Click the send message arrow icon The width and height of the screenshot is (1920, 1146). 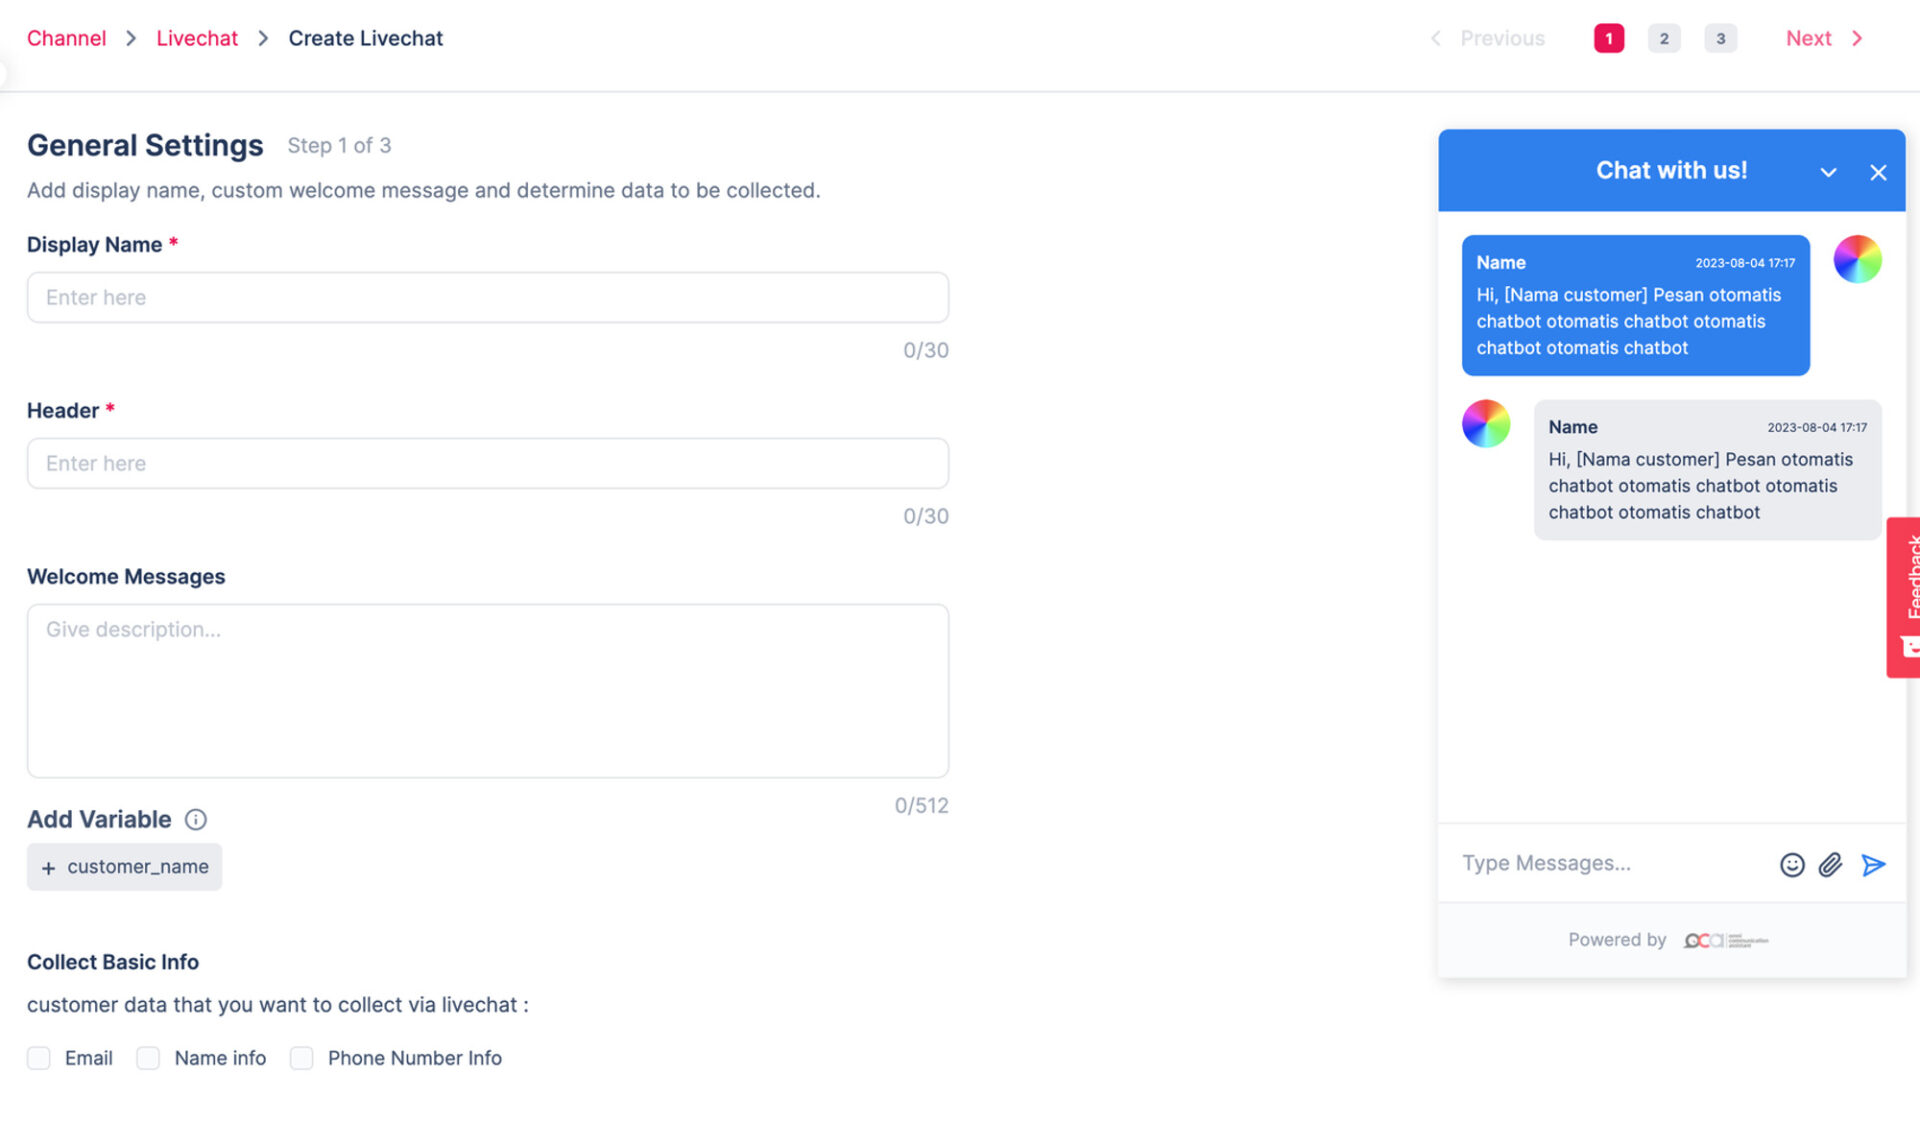pos(1873,864)
